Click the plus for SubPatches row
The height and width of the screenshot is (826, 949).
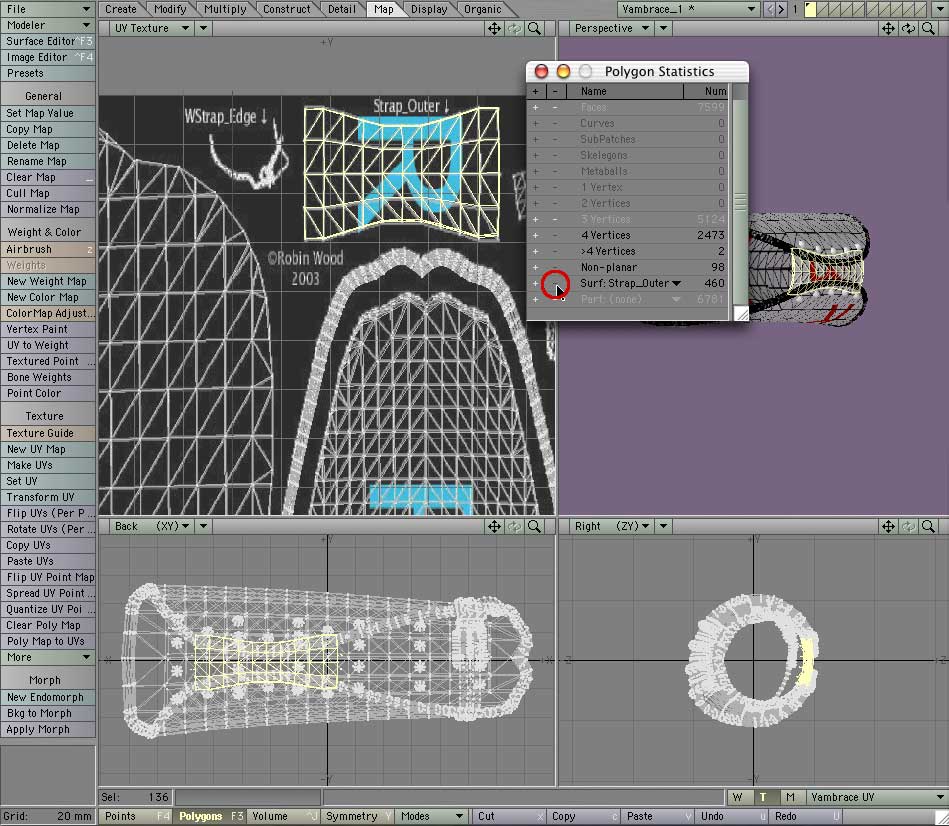(x=535, y=139)
